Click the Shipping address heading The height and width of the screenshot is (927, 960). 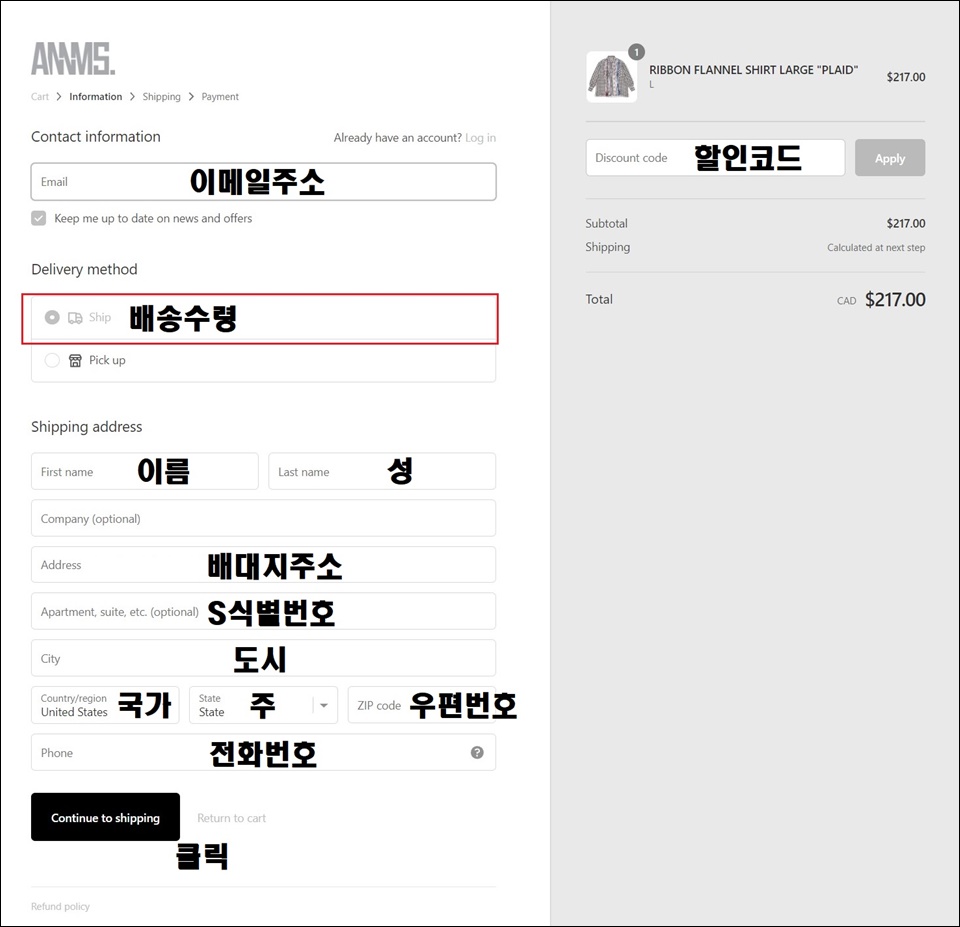click(86, 427)
